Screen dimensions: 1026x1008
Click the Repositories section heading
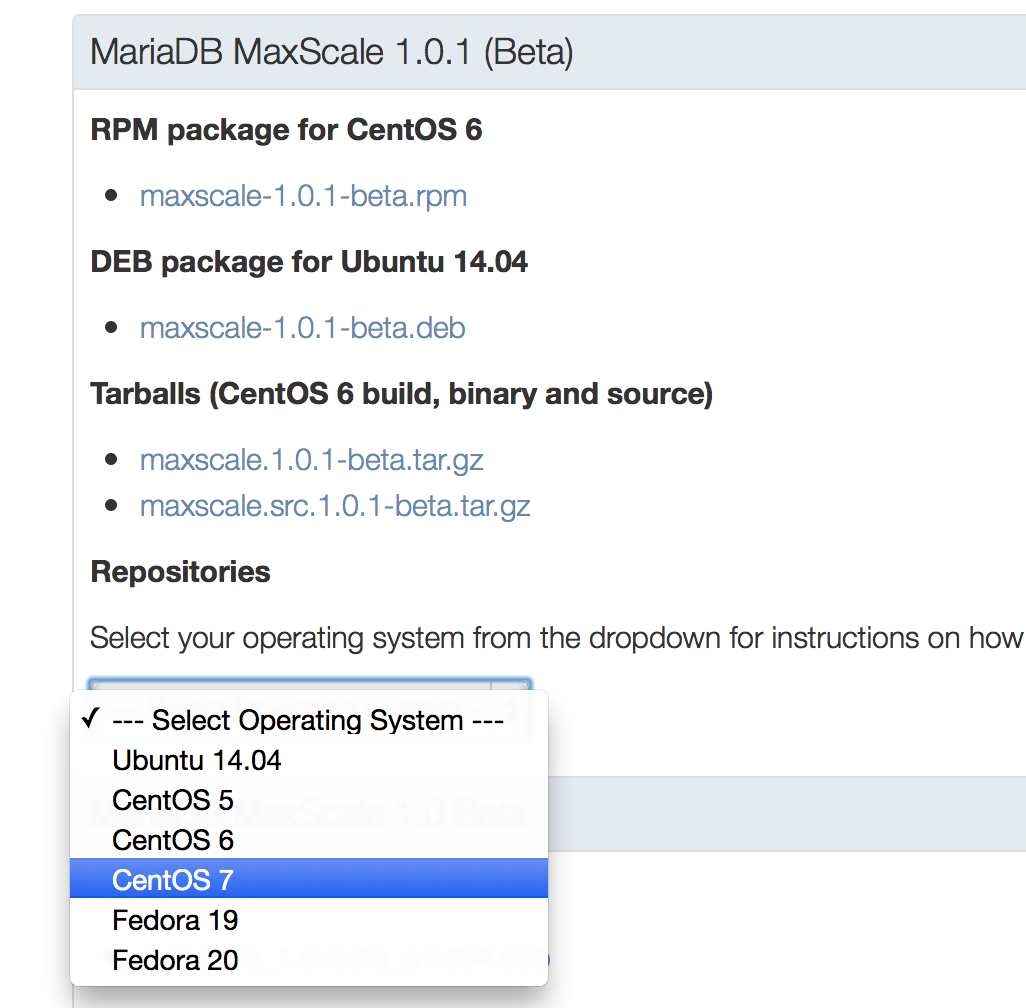click(x=180, y=572)
